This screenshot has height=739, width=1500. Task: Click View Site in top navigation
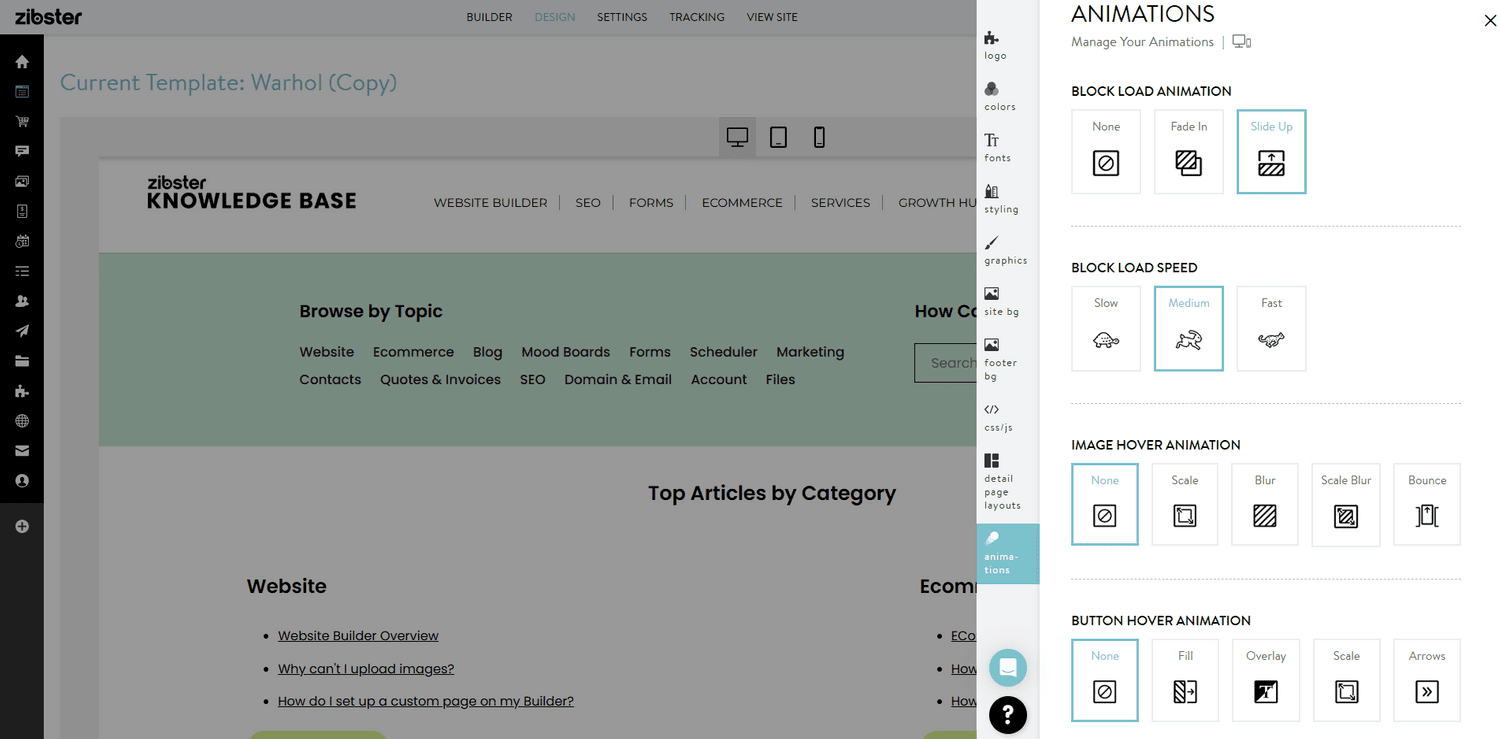[772, 17]
